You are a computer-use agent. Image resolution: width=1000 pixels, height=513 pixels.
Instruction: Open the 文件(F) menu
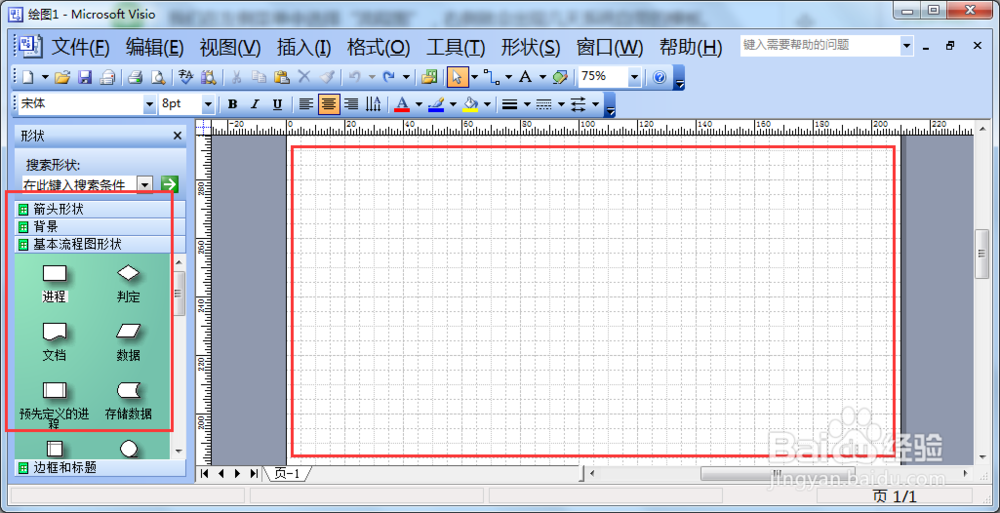click(x=80, y=47)
